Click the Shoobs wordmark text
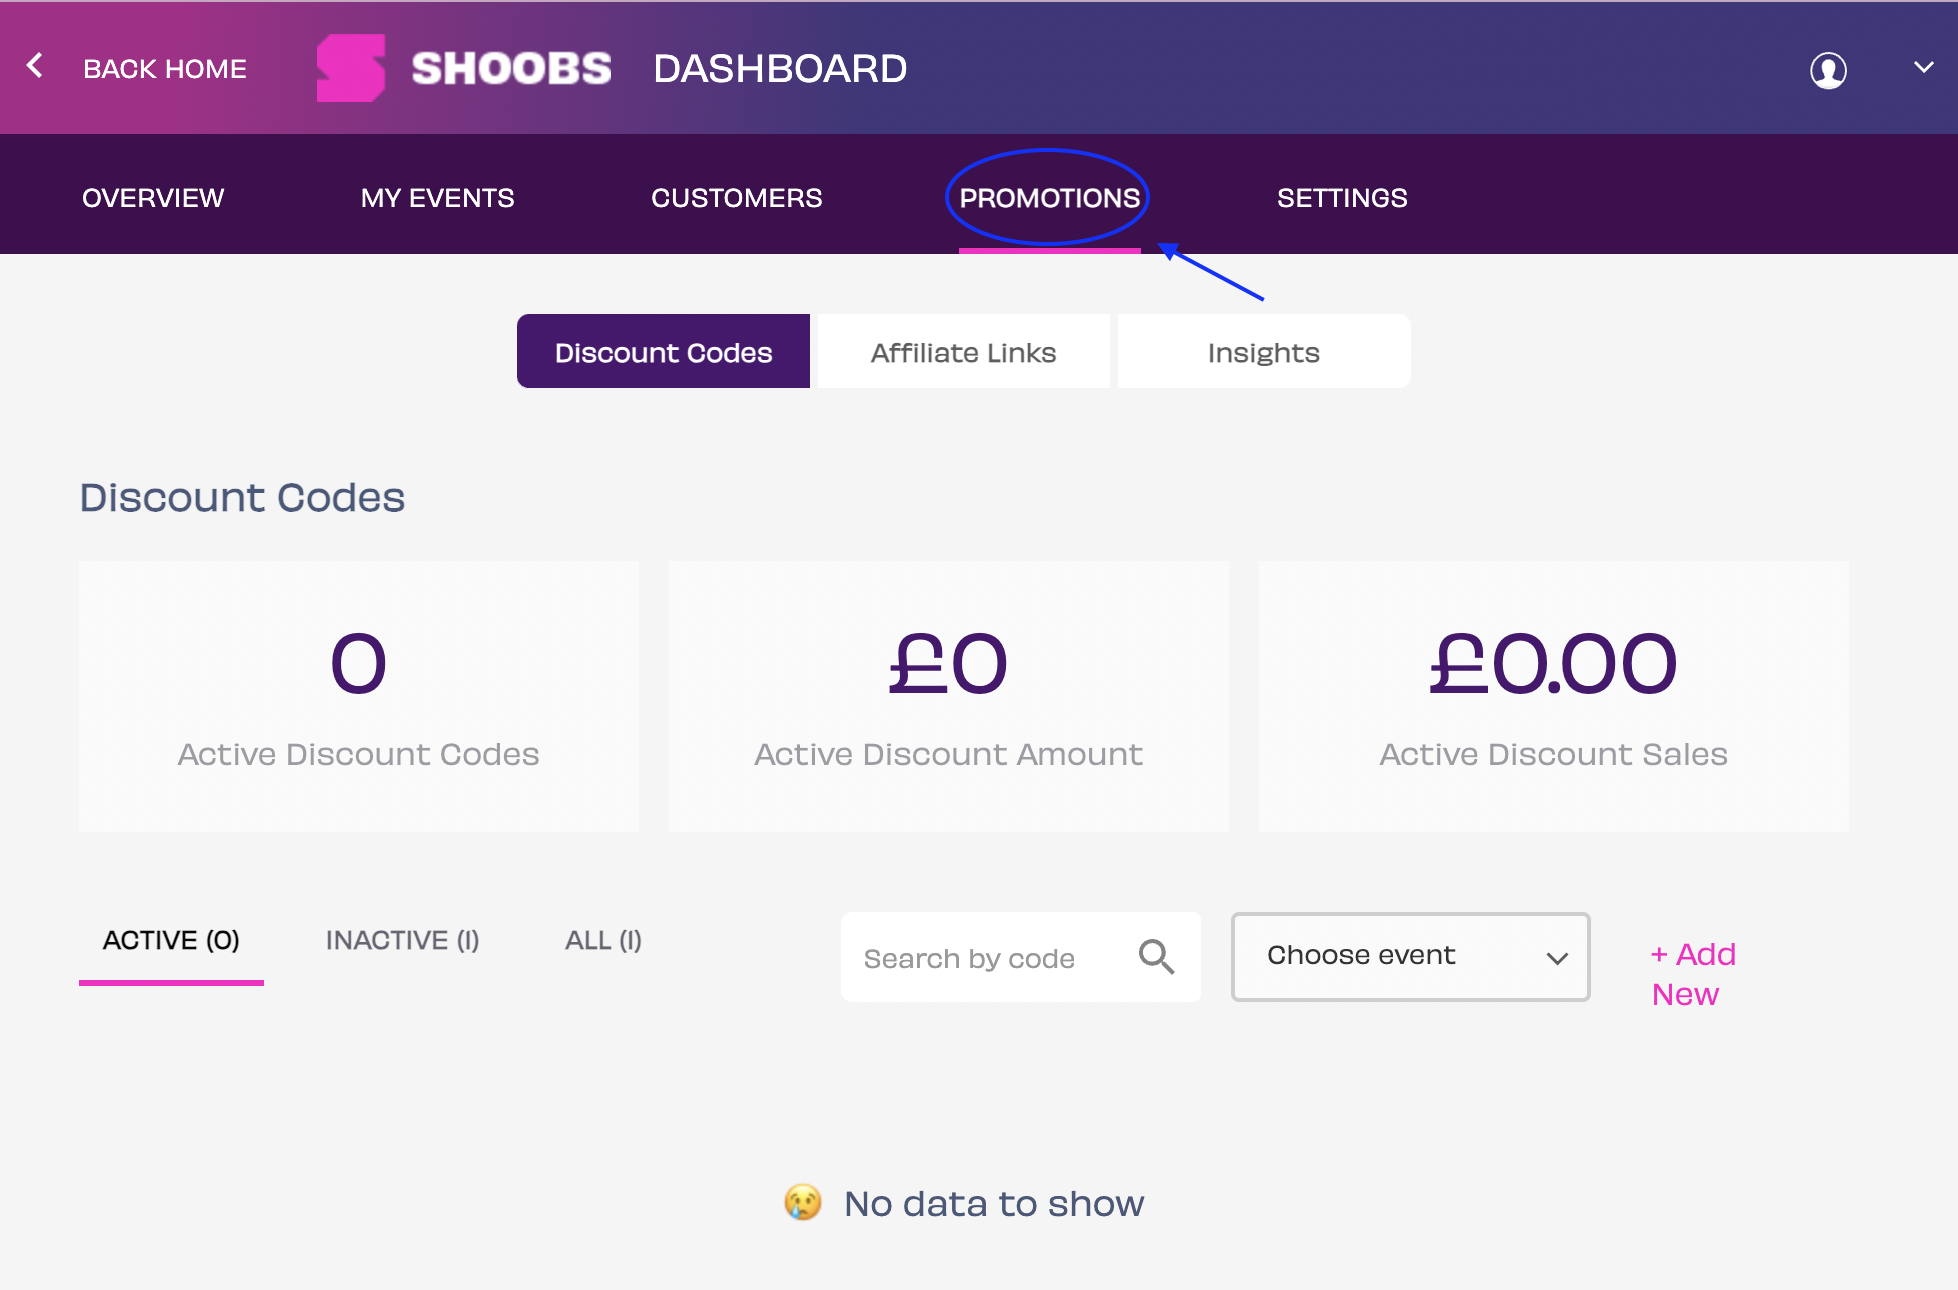Image resolution: width=1958 pixels, height=1290 pixels. [512, 68]
